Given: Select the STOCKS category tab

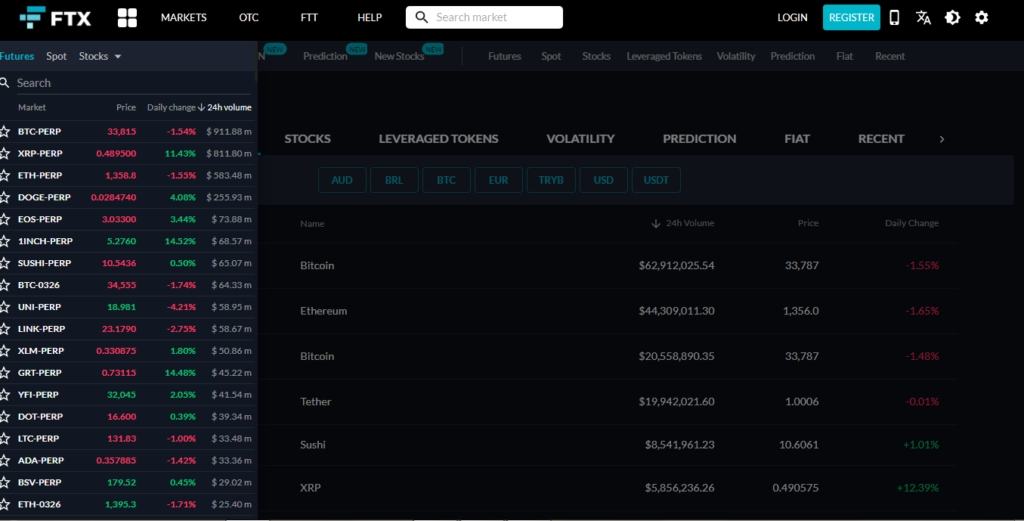Looking at the screenshot, I should tap(308, 138).
